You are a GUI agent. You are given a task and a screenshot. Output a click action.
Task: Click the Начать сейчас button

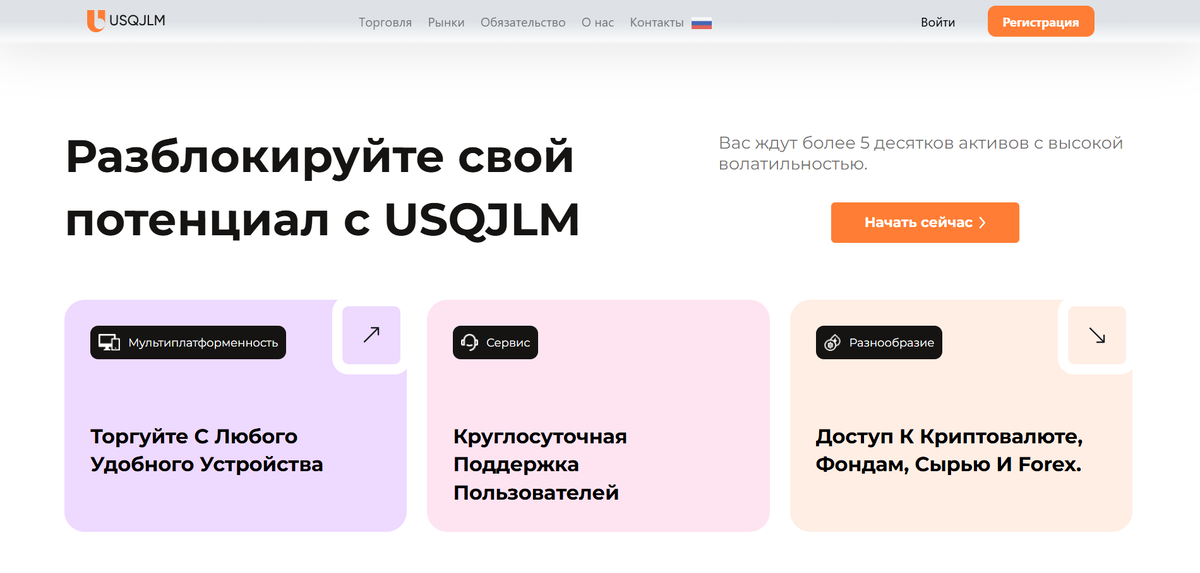pos(925,223)
